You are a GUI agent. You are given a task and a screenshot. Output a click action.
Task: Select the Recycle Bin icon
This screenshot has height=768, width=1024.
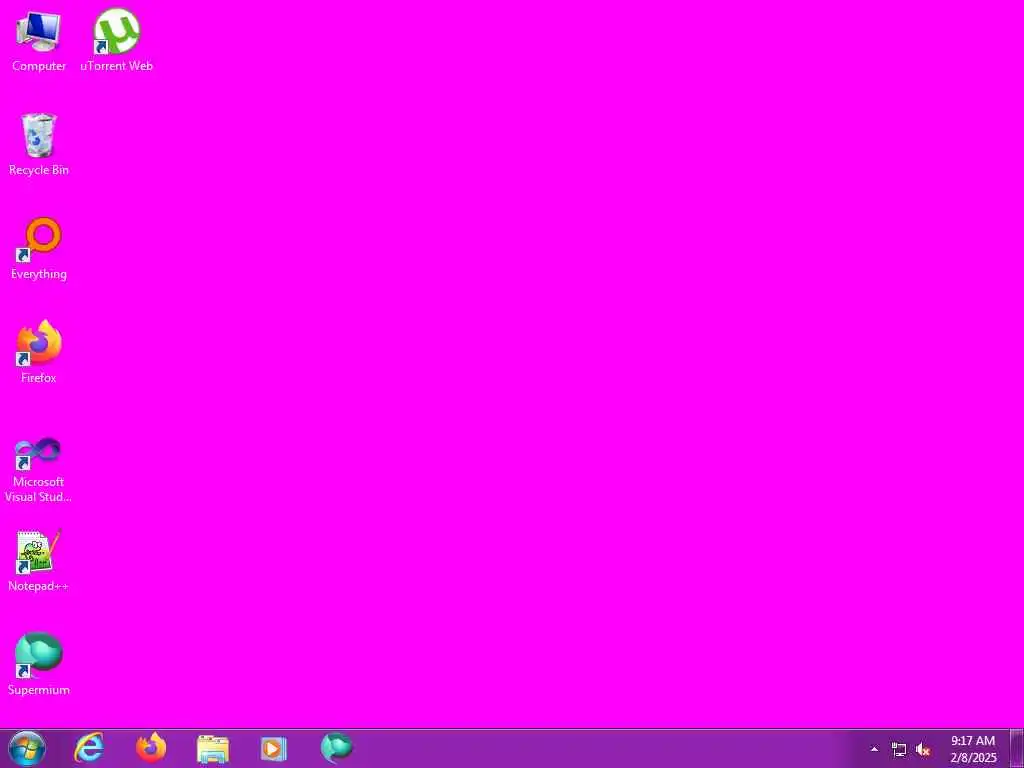(x=39, y=144)
